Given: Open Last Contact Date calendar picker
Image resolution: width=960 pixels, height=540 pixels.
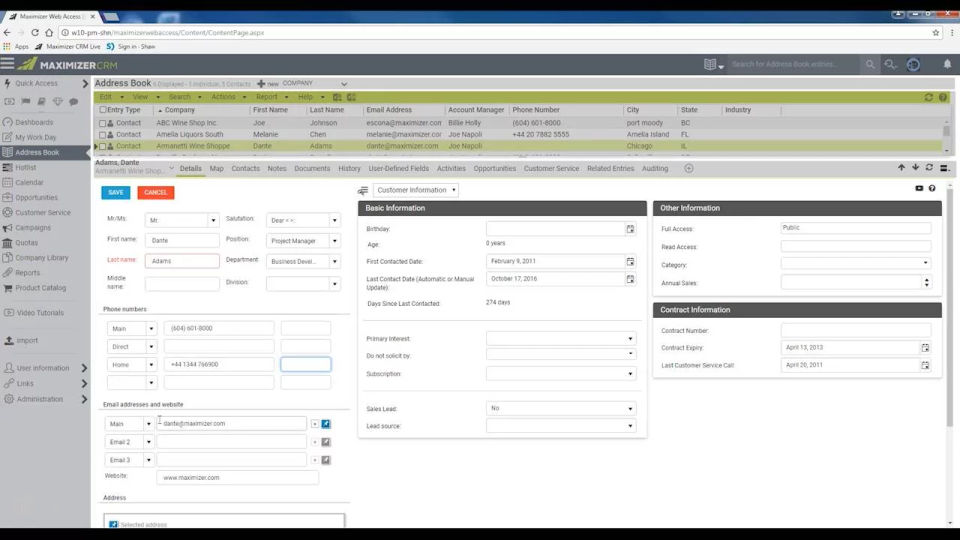Looking at the screenshot, I should point(630,279).
